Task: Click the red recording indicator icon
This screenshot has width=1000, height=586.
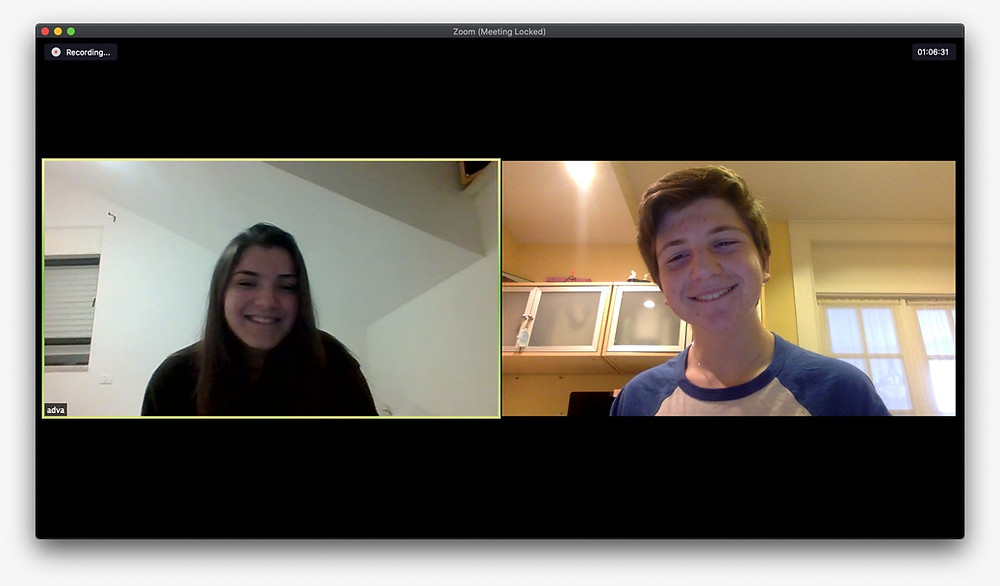Action: [56, 52]
